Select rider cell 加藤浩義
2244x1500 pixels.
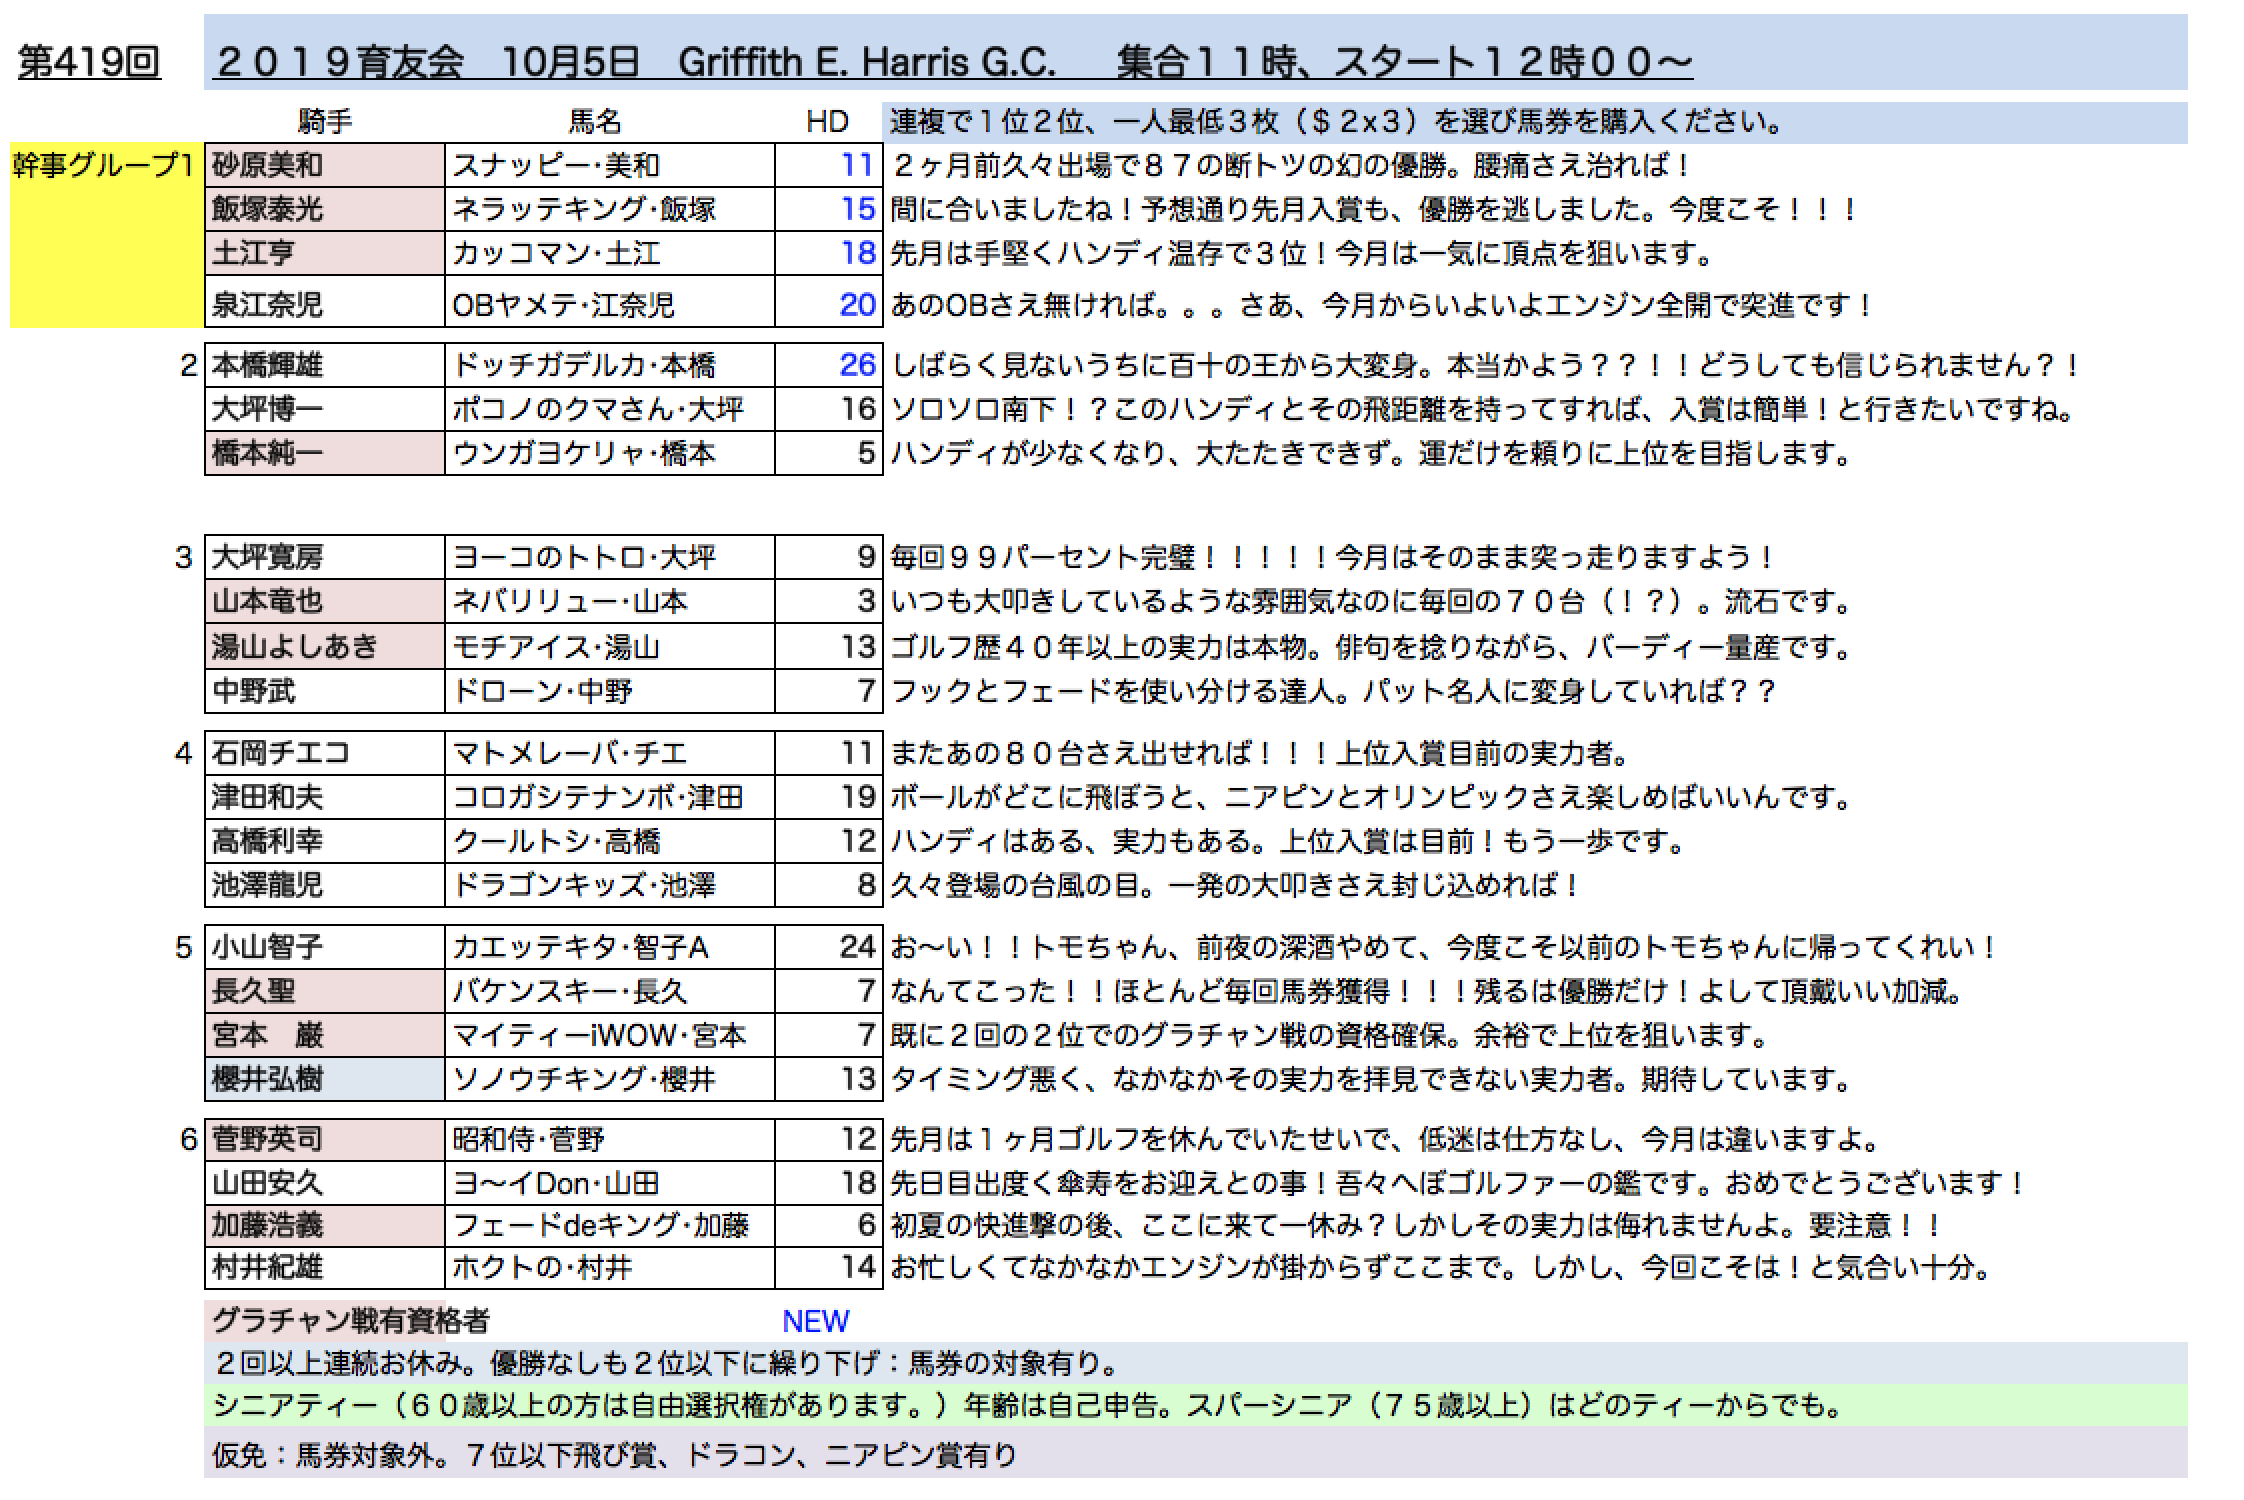click(x=325, y=1225)
